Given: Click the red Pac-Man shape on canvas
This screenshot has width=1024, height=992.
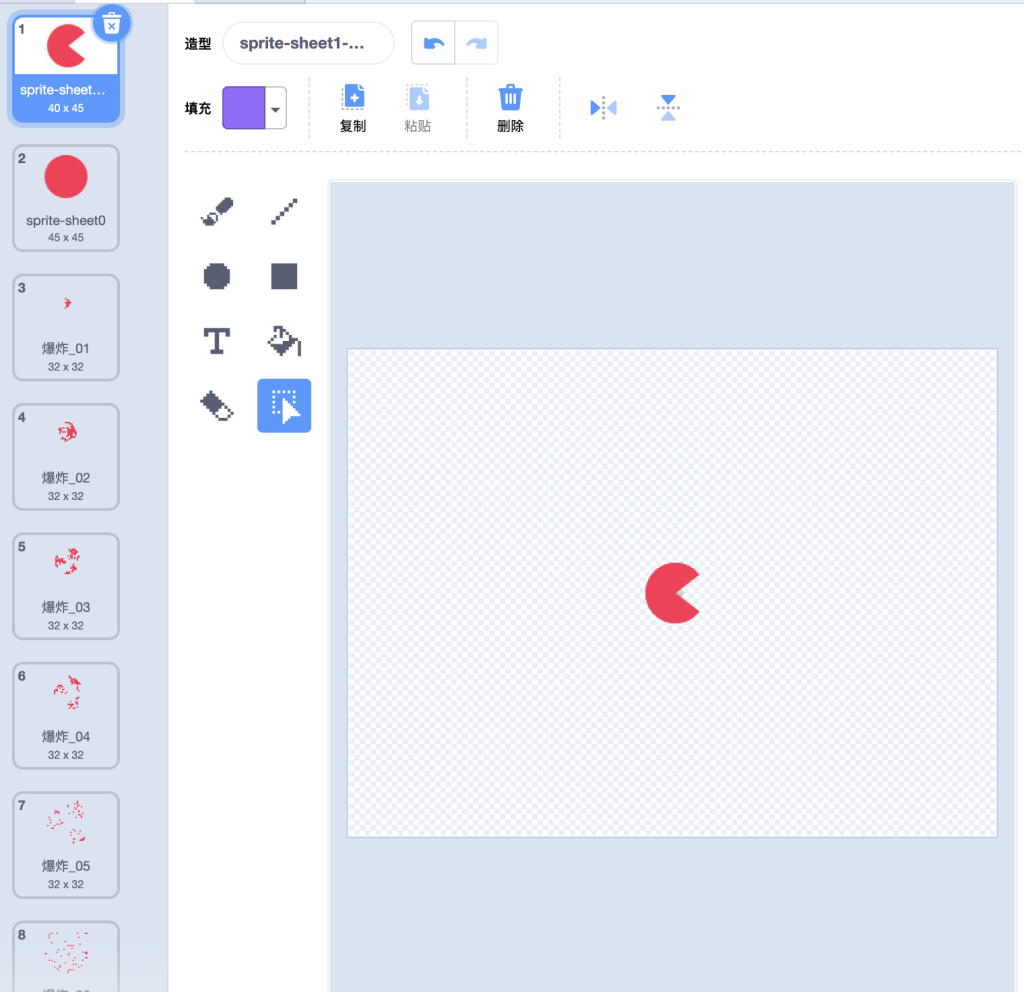Looking at the screenshot, I should point(666,593).
